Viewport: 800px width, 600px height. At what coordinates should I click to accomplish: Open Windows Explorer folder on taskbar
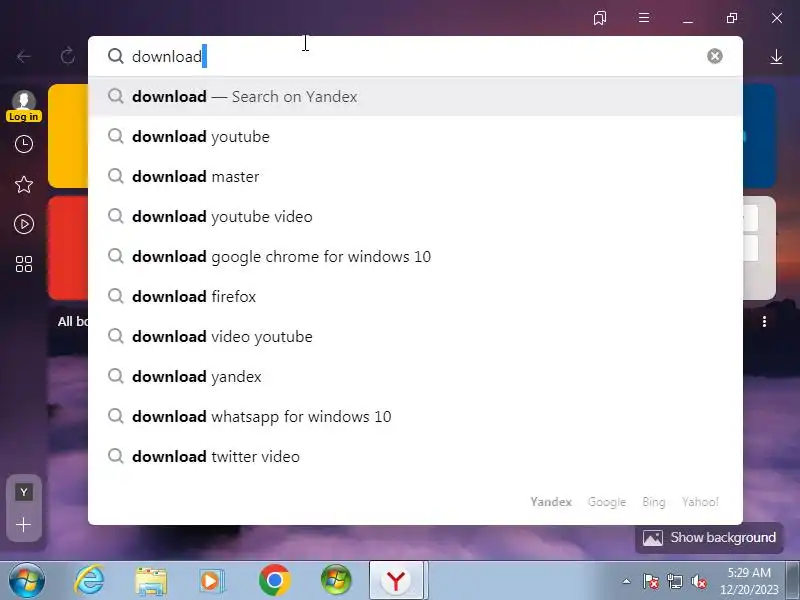[x=151, y=581]
